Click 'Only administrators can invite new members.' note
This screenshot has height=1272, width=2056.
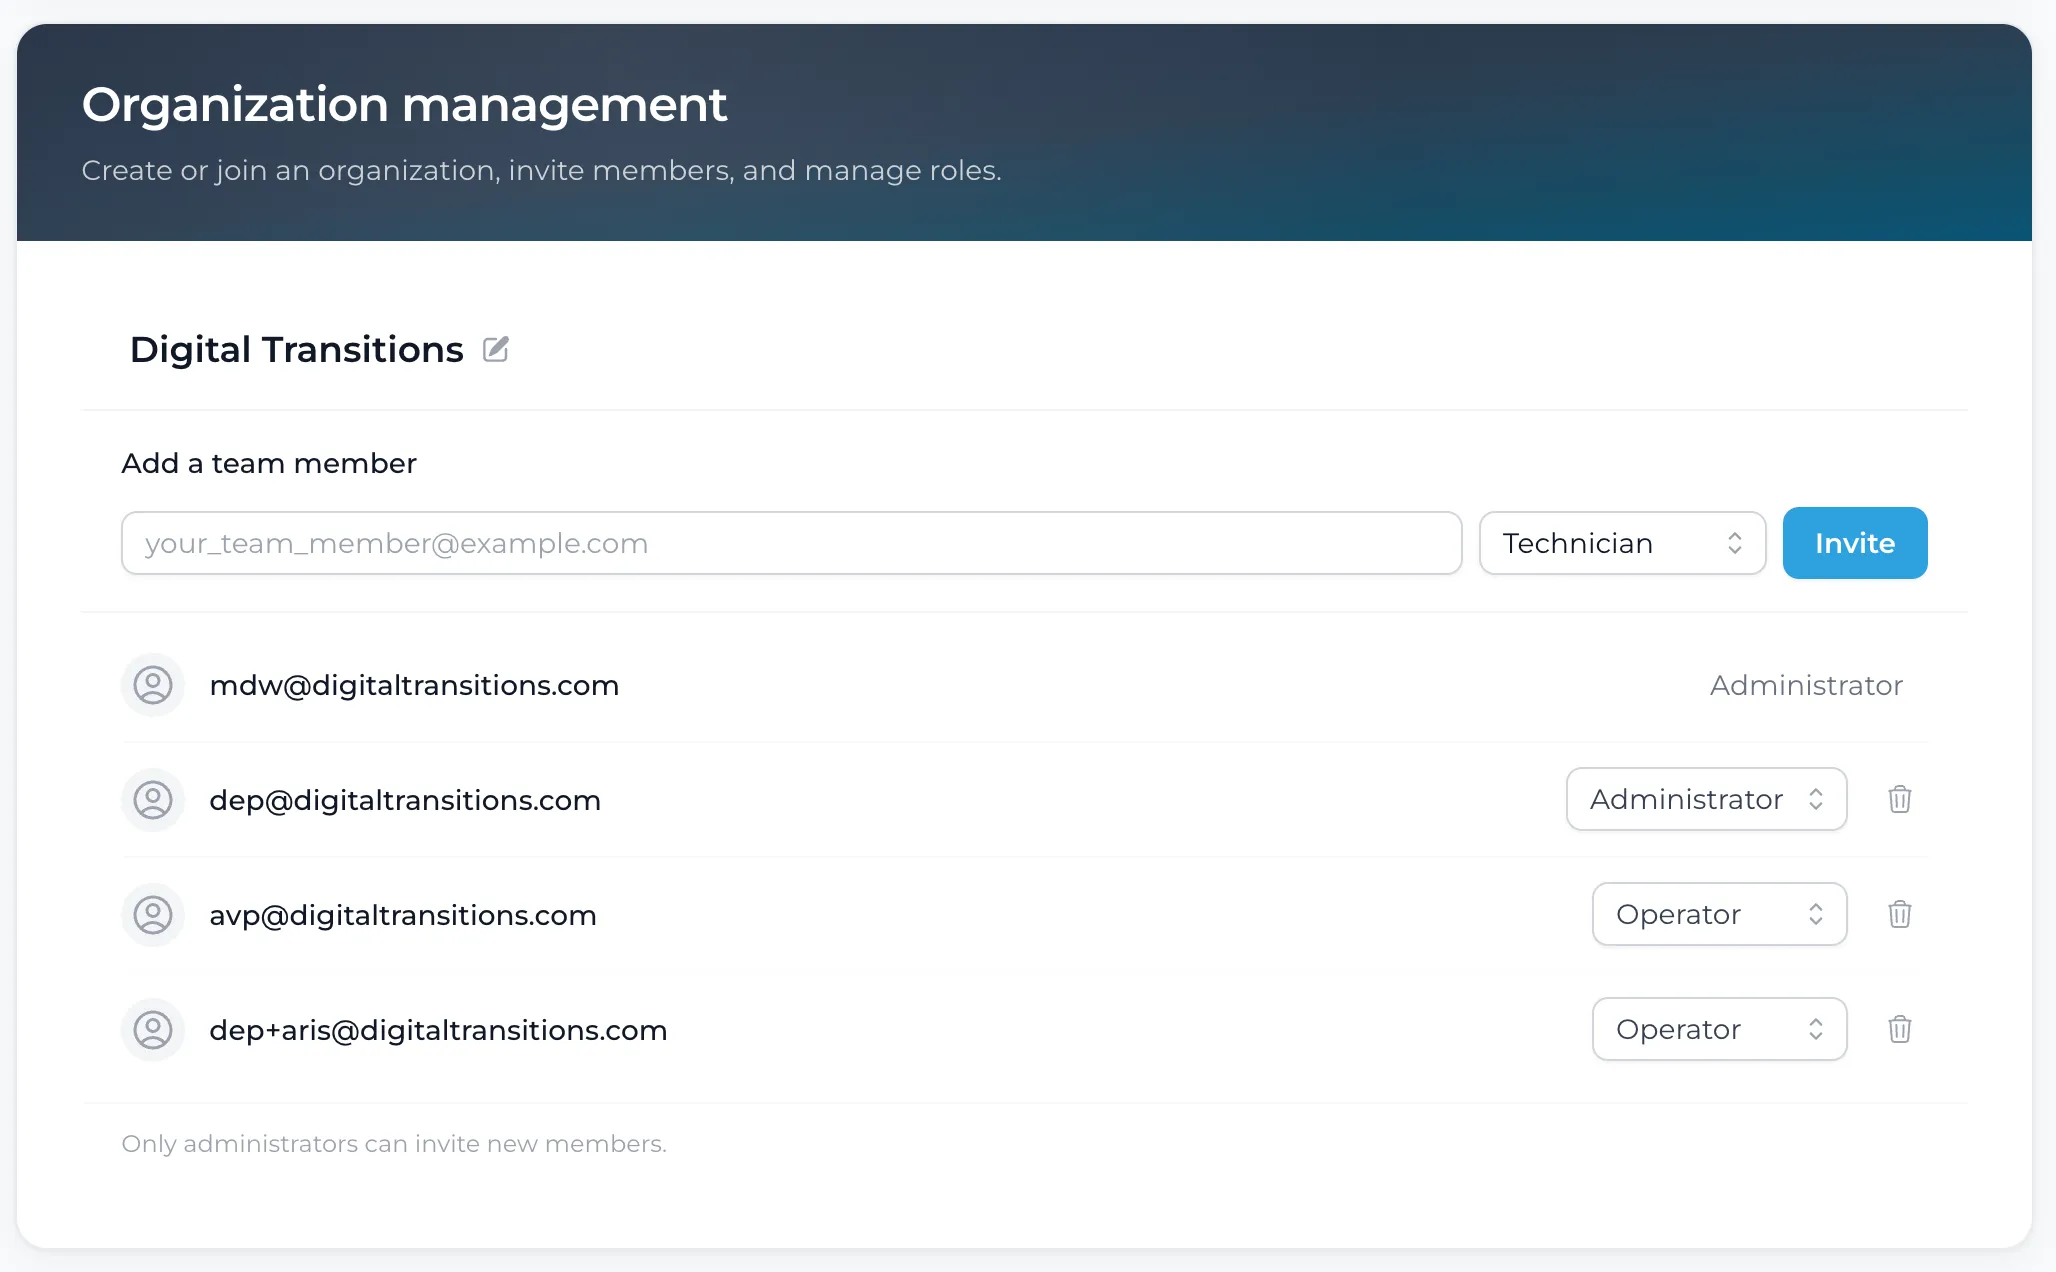click(394, 1143)
